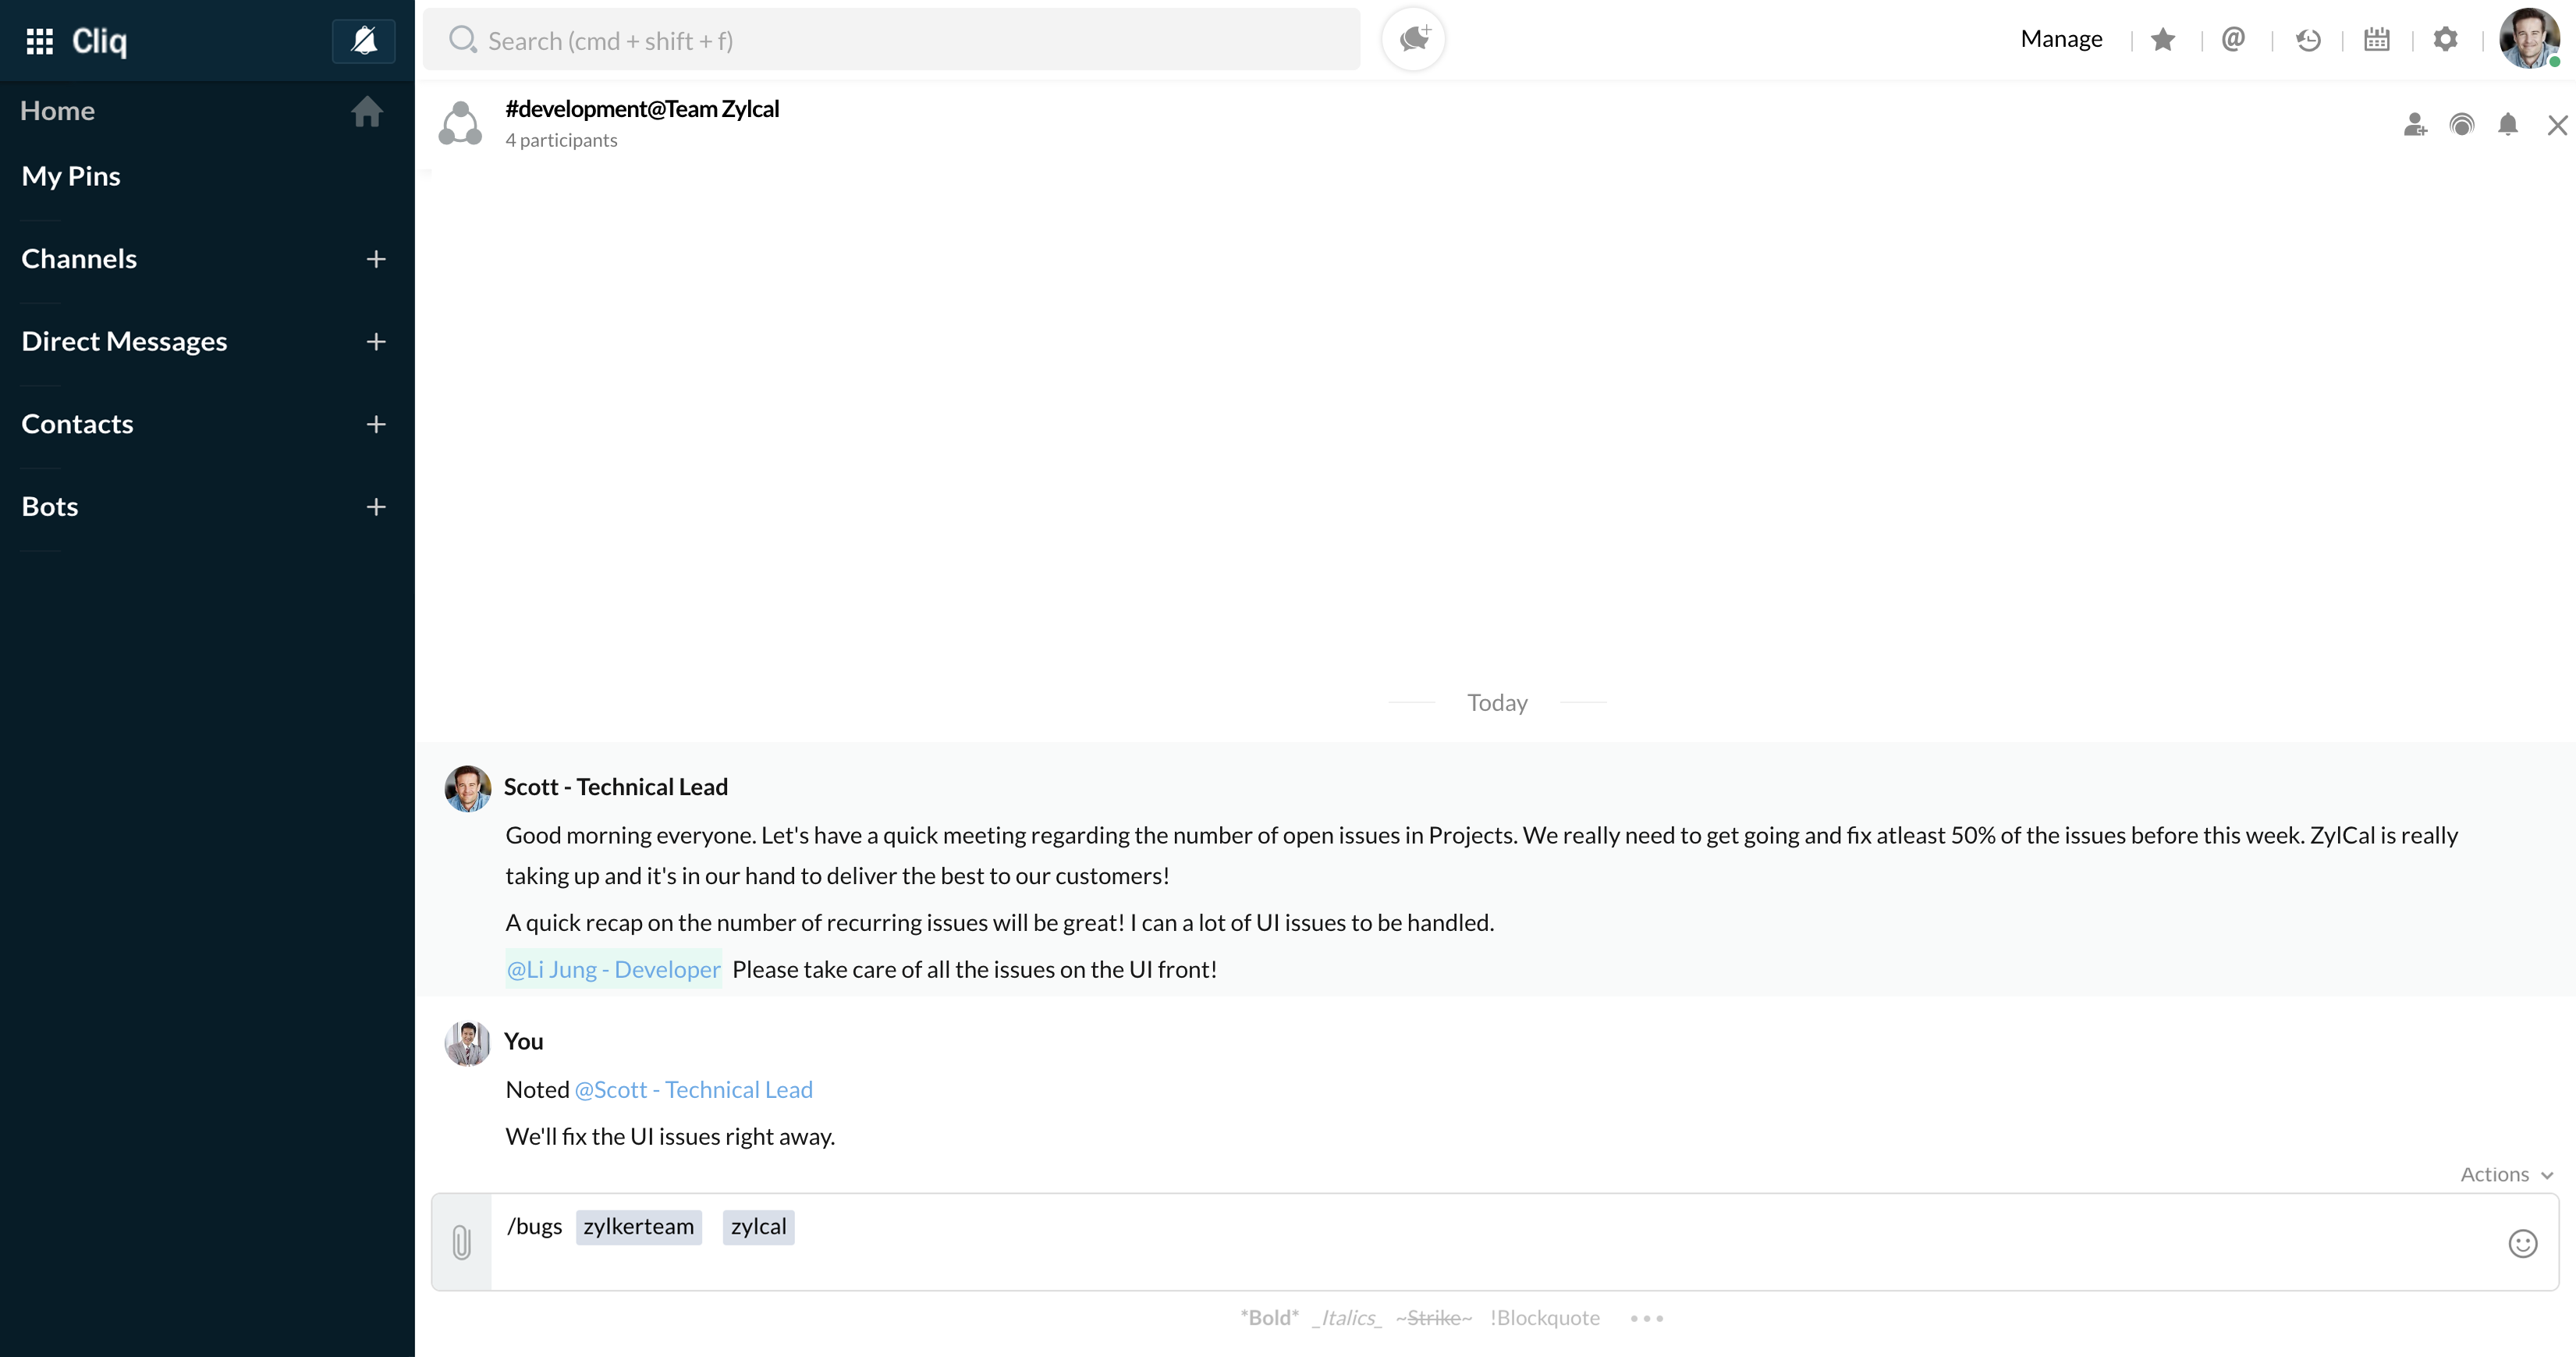Expand the Actions menu on message
This screenshot has width=2576, height=1357.
click(x=2506, y=1174)
